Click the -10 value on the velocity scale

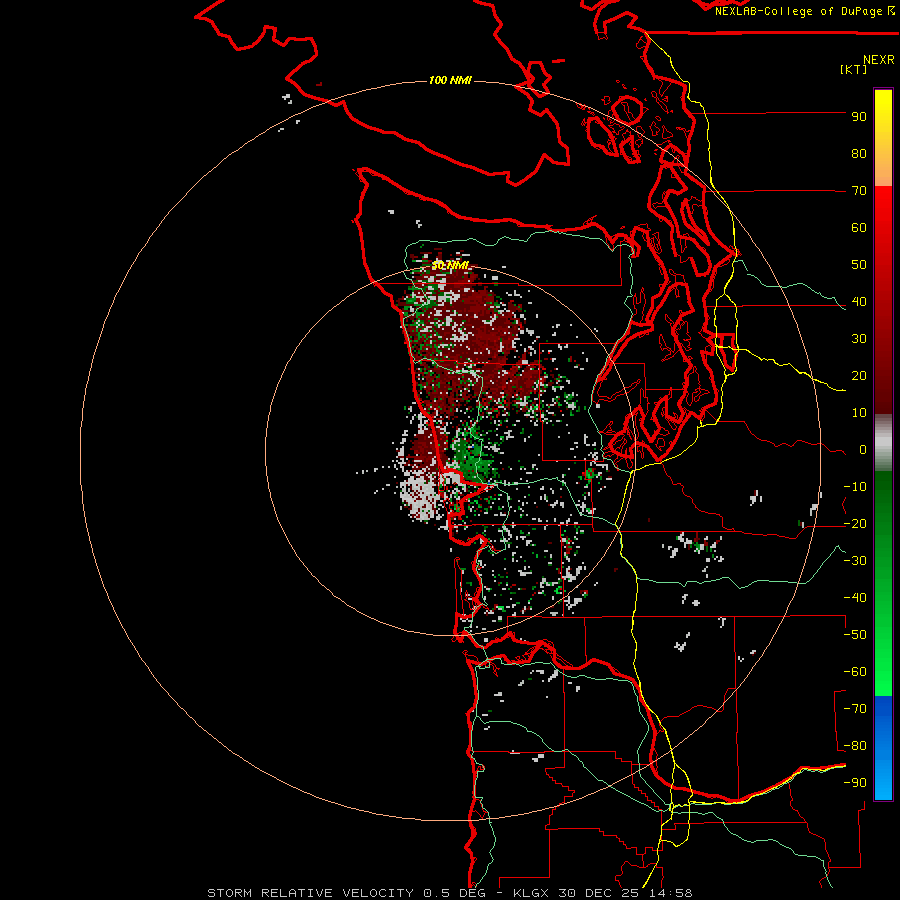pyautogui.click(x=855, y=487)
